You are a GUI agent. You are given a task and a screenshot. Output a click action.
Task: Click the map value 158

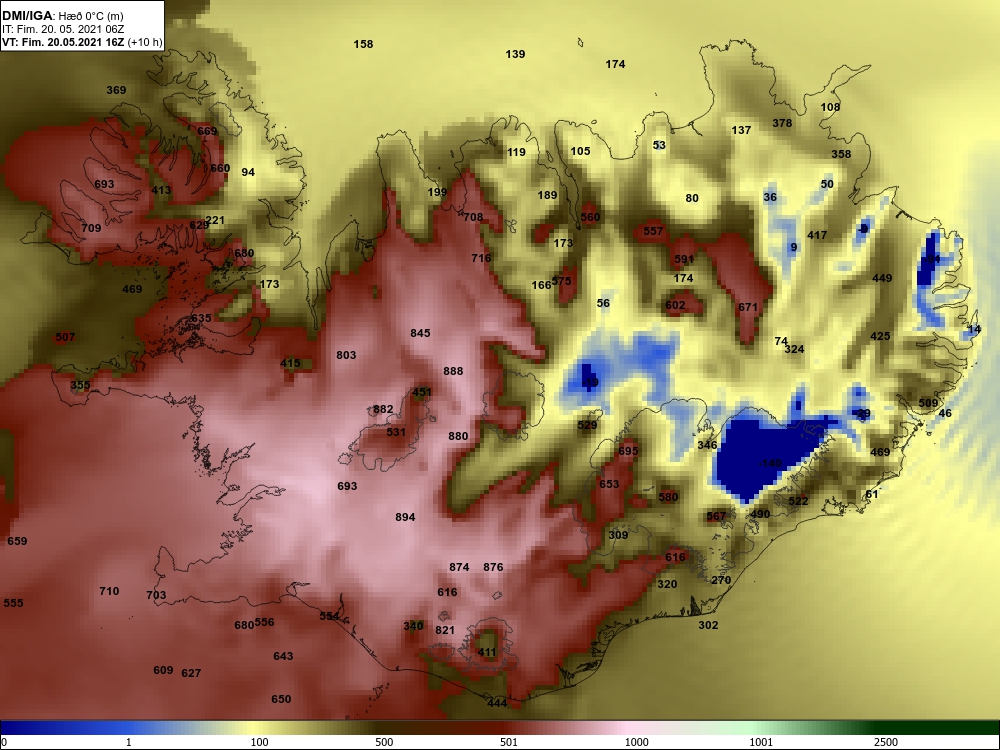point(363,44)
